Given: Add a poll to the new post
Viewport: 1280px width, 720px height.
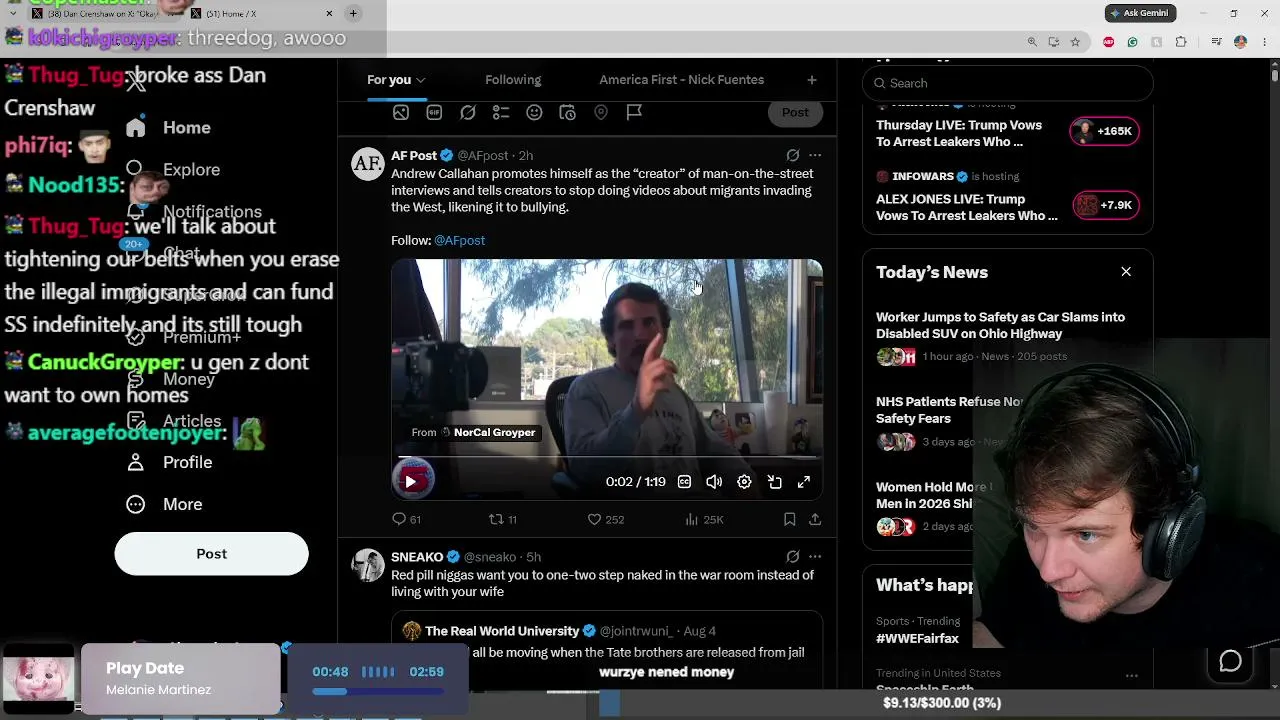Looking at the screenshot, I should [501, 113].
